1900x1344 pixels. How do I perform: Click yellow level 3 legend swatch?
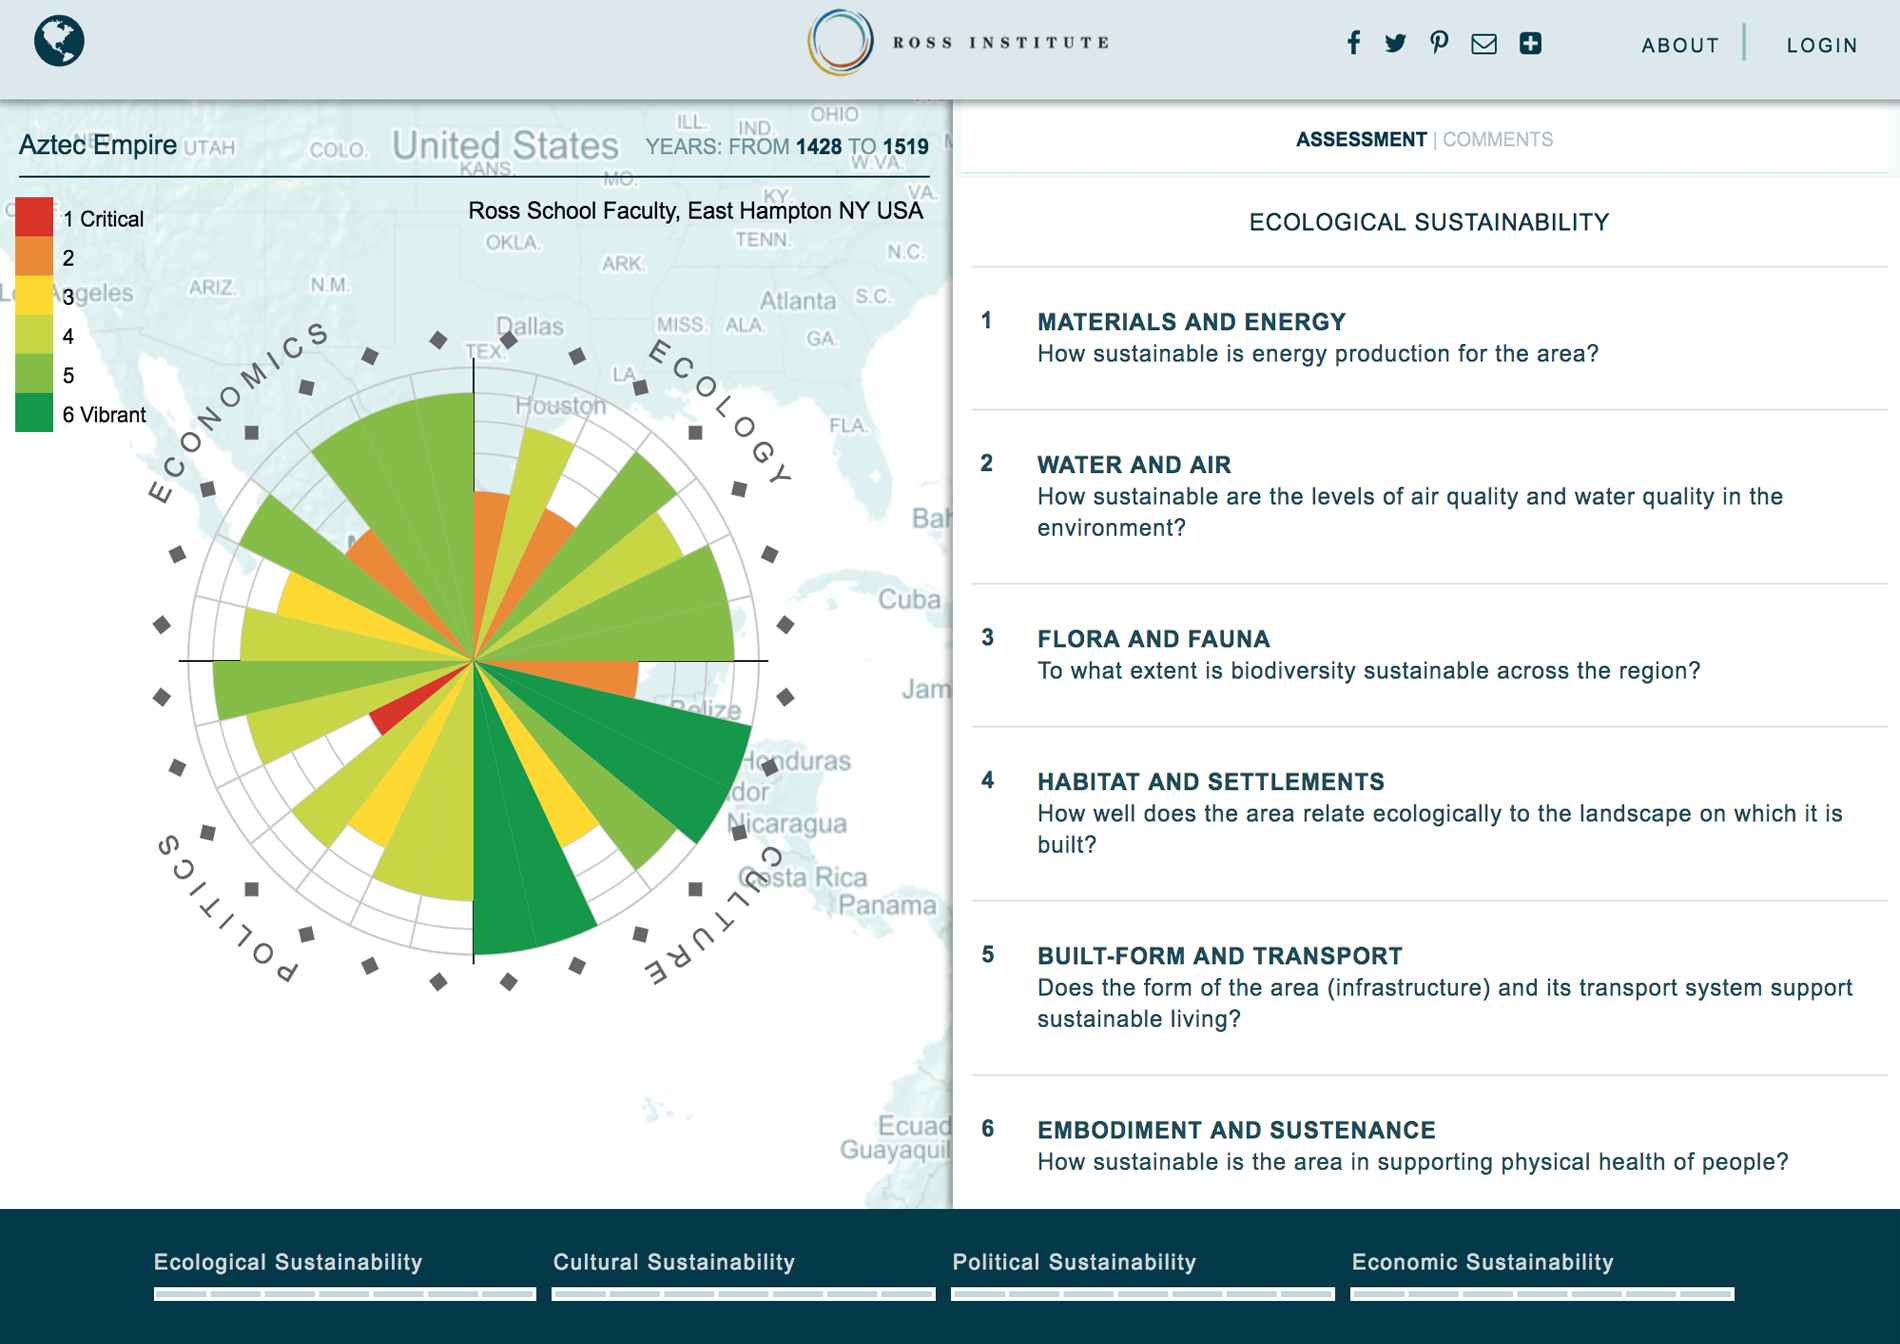34,295
